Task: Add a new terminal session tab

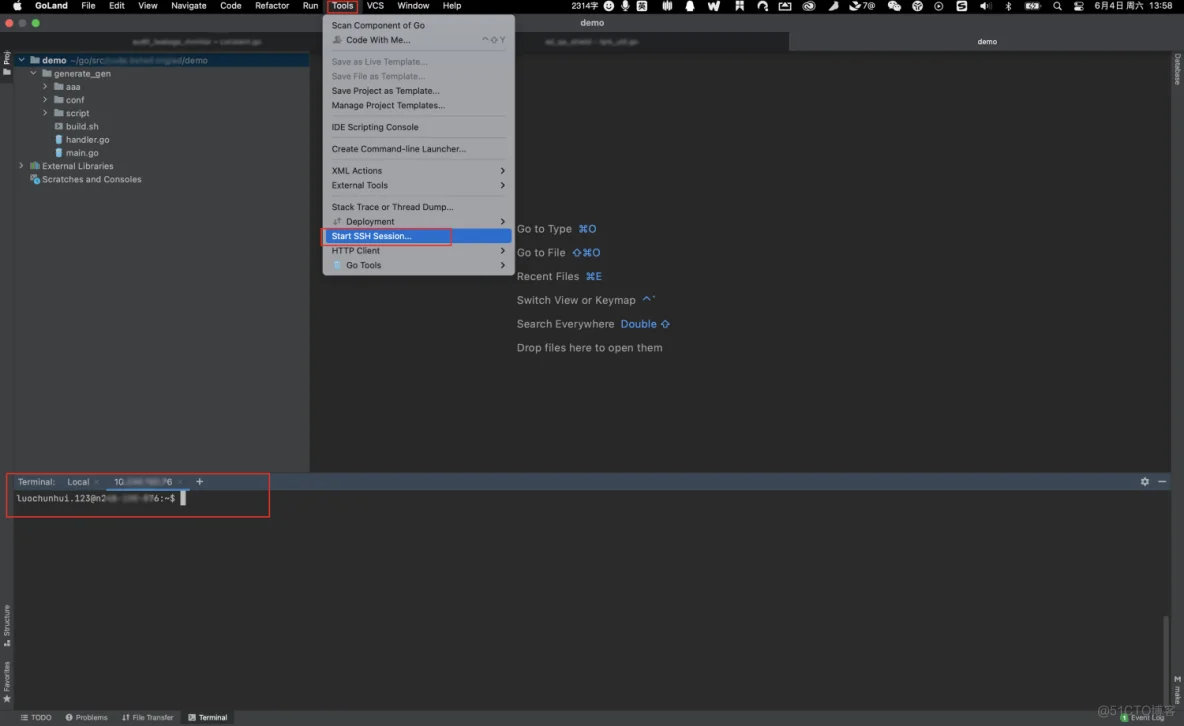Action: 199,482
